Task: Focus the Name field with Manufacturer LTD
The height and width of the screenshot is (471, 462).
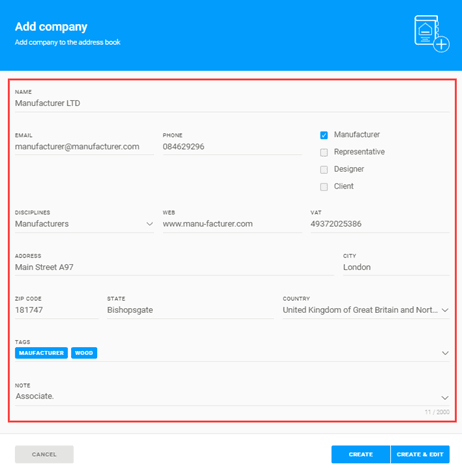Action: click(232, 103)
